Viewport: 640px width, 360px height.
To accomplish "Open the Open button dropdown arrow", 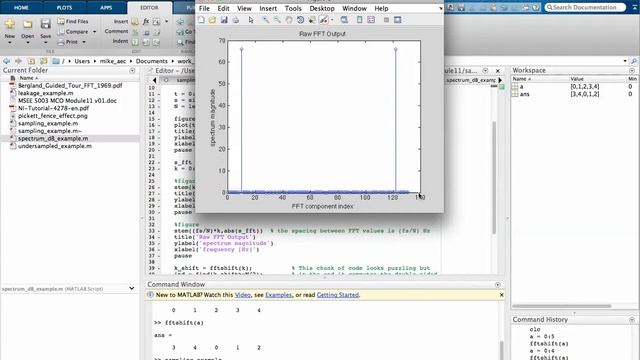I will [27, 42].
